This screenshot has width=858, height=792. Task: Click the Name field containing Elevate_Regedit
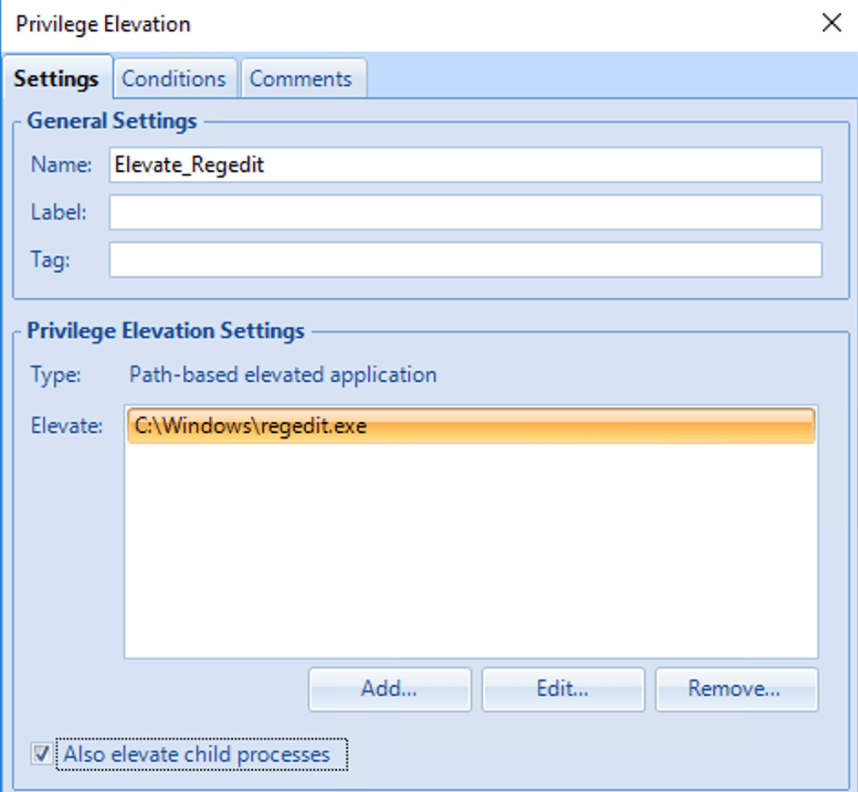pos(465,165)
